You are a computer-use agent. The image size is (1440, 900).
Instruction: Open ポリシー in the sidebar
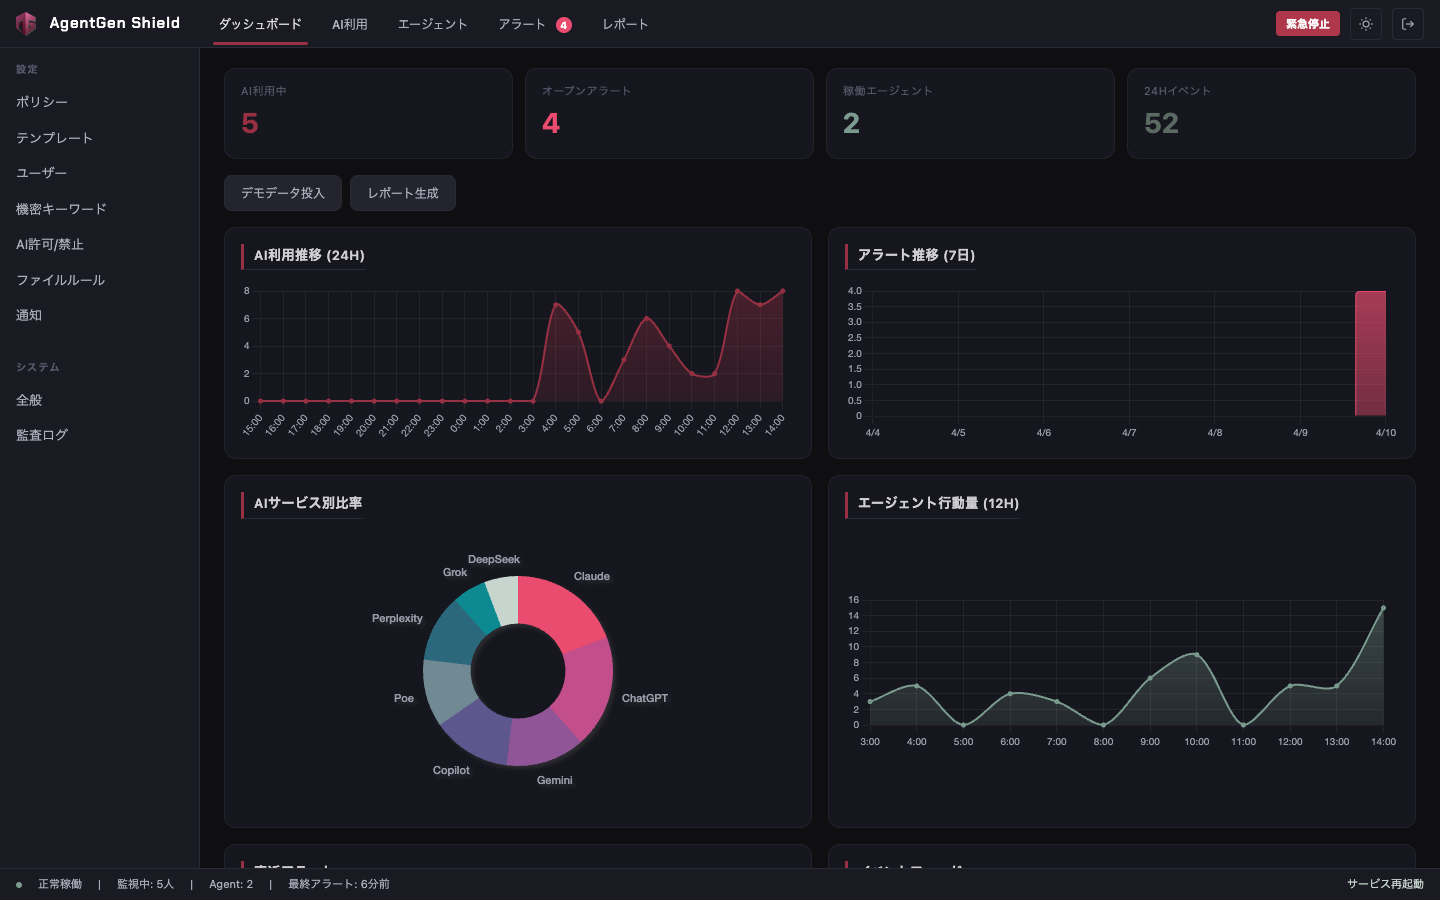pos(42,102)
